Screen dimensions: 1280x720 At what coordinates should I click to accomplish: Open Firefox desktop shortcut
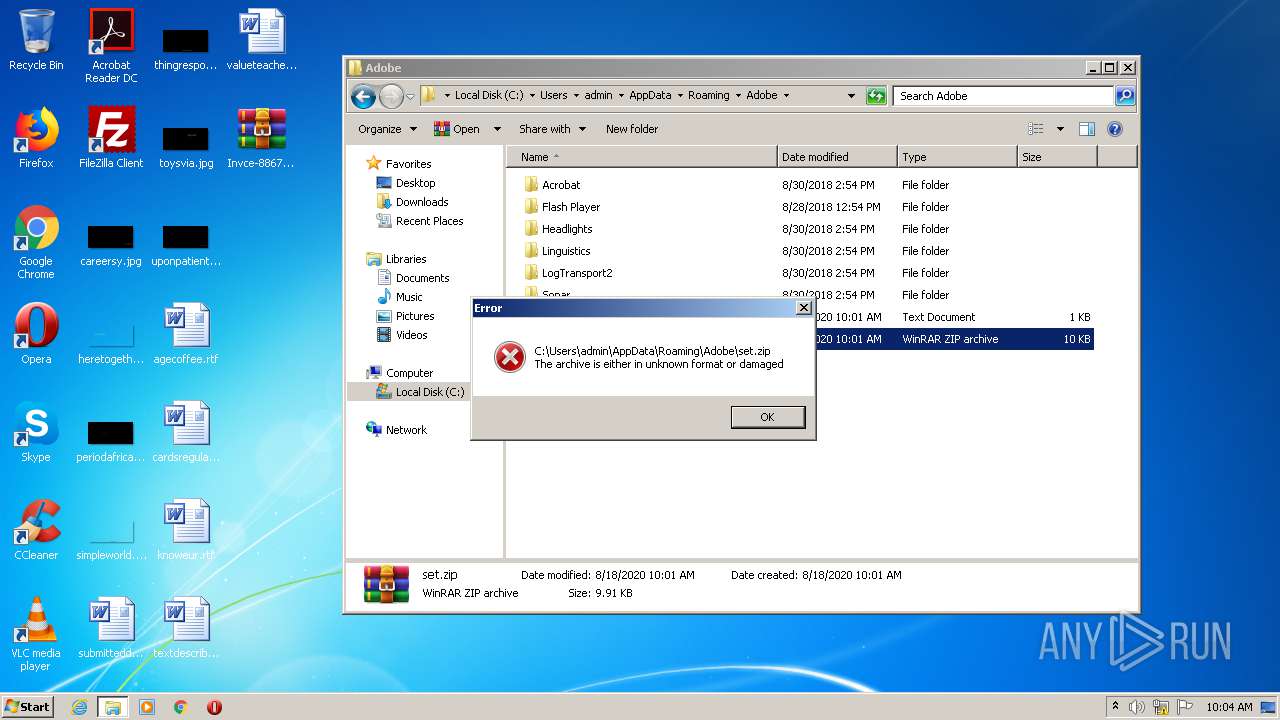[x=36, y=138]
